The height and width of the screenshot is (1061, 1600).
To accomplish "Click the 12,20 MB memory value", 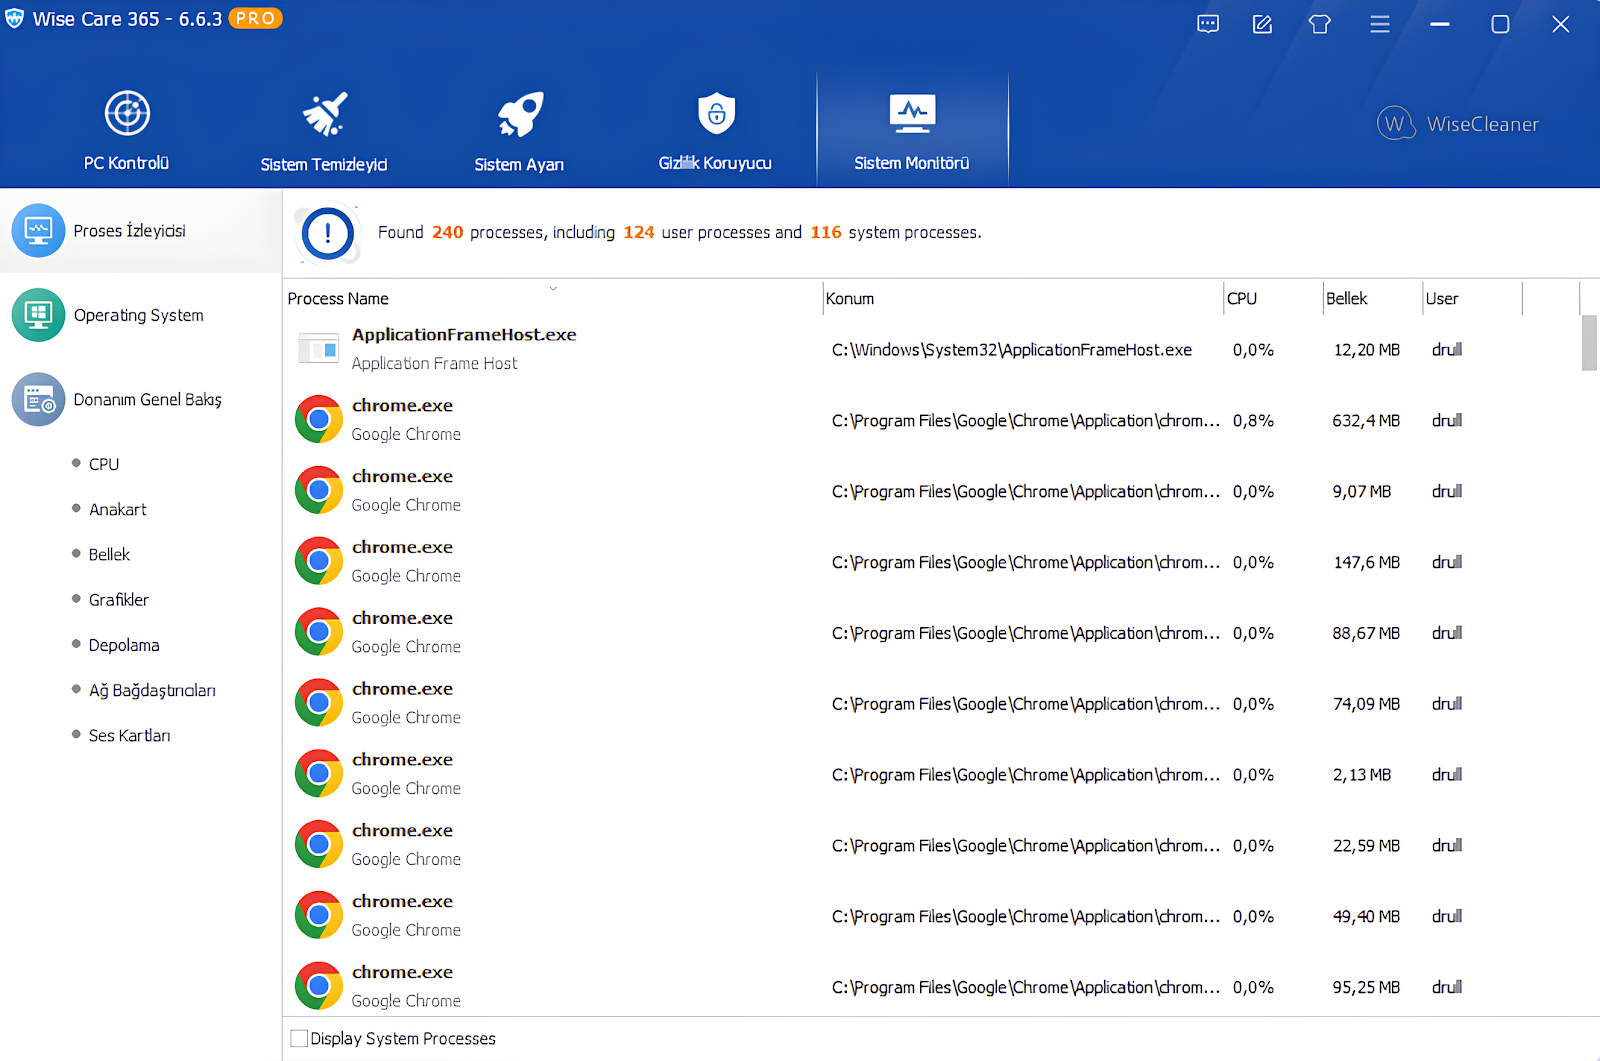I will [1367, 350].
